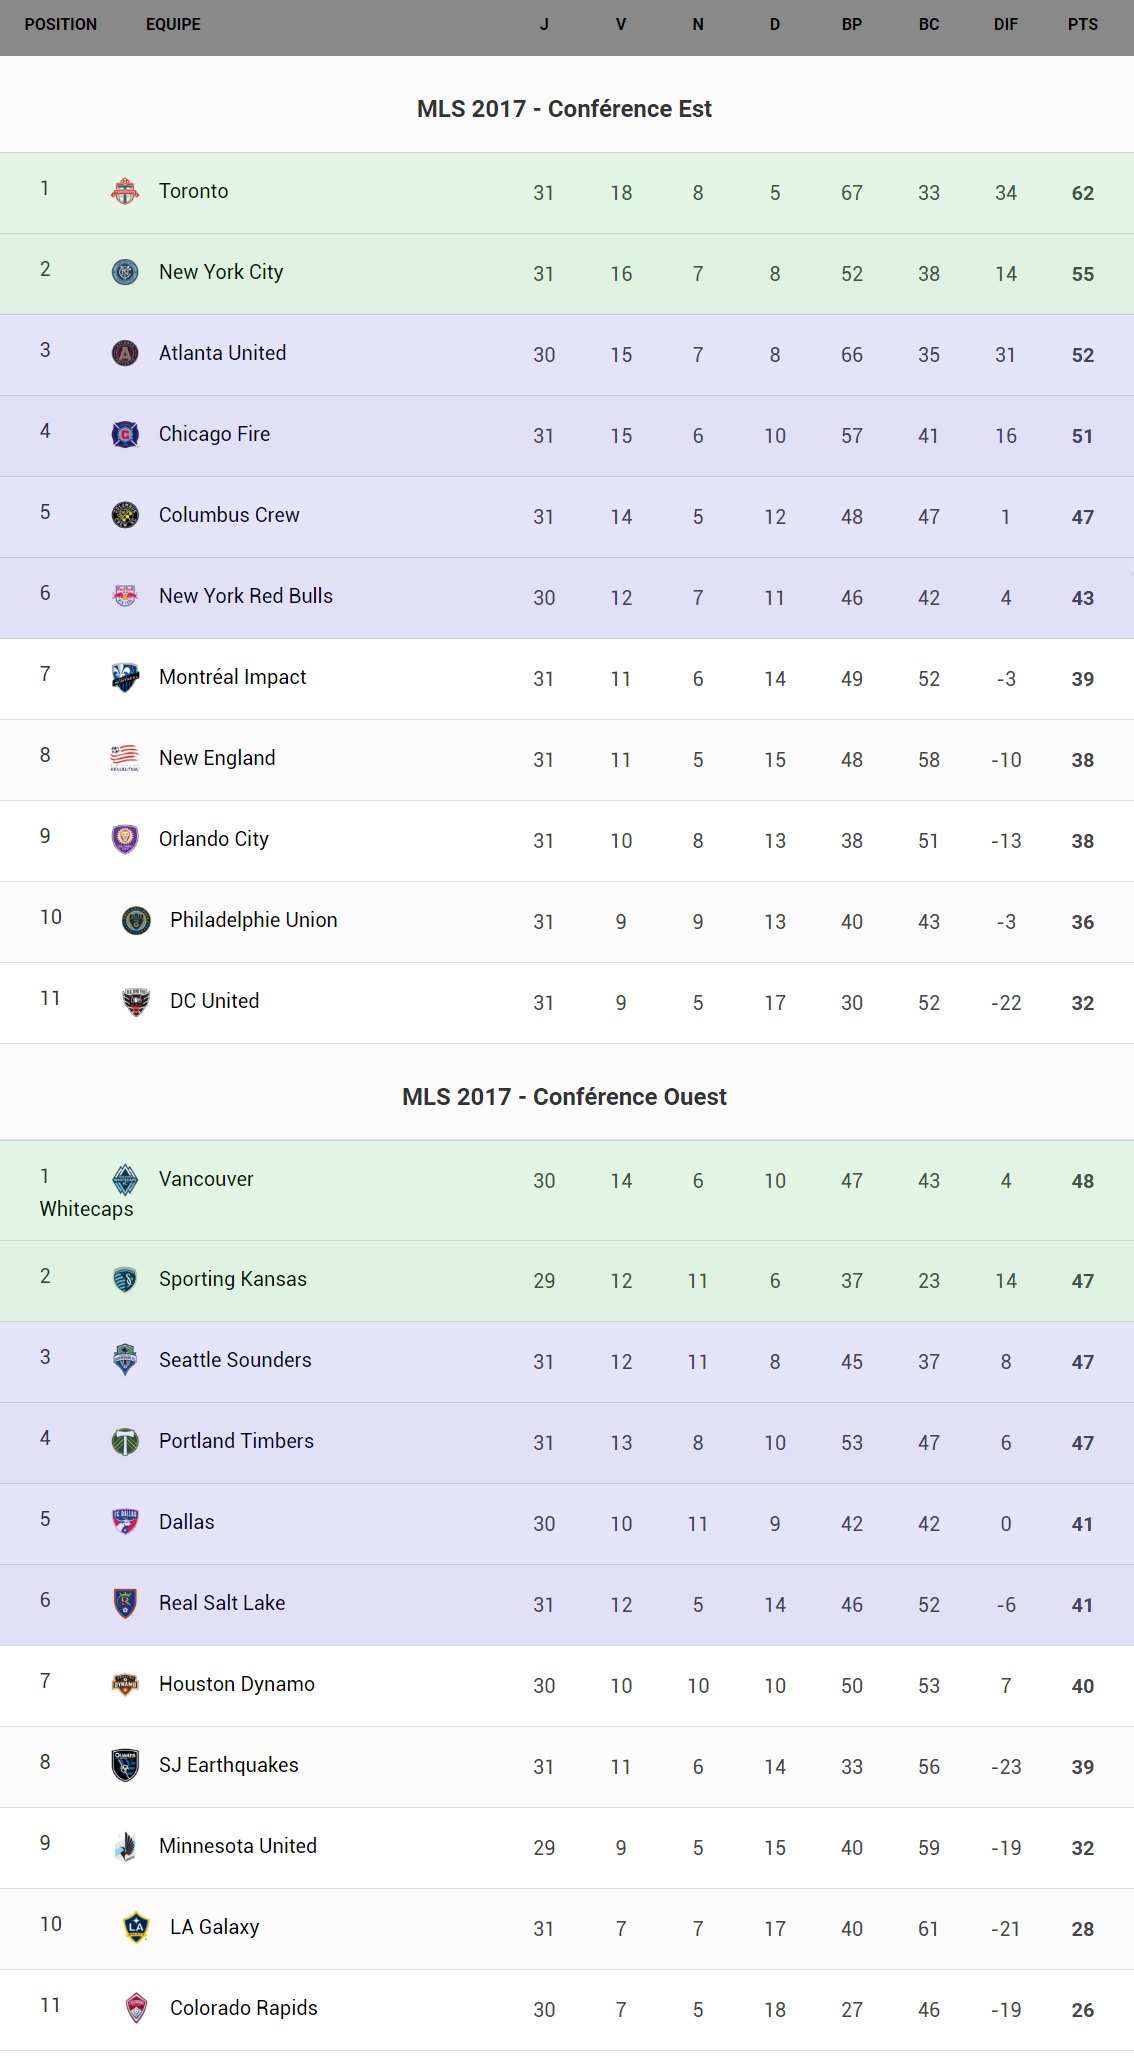Select the Seattle Sounders team name
This screenshot has width=1134, height=2062.
click(235, 1360)
